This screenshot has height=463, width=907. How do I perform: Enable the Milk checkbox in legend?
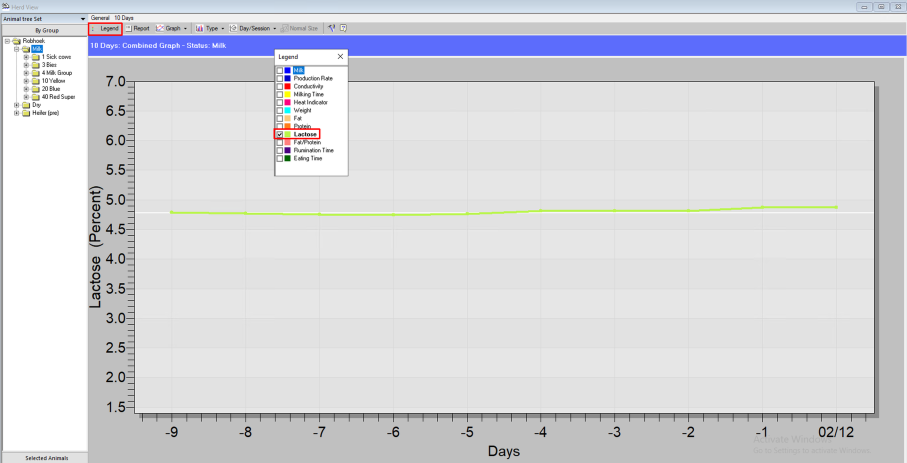(x=280, y=70)
